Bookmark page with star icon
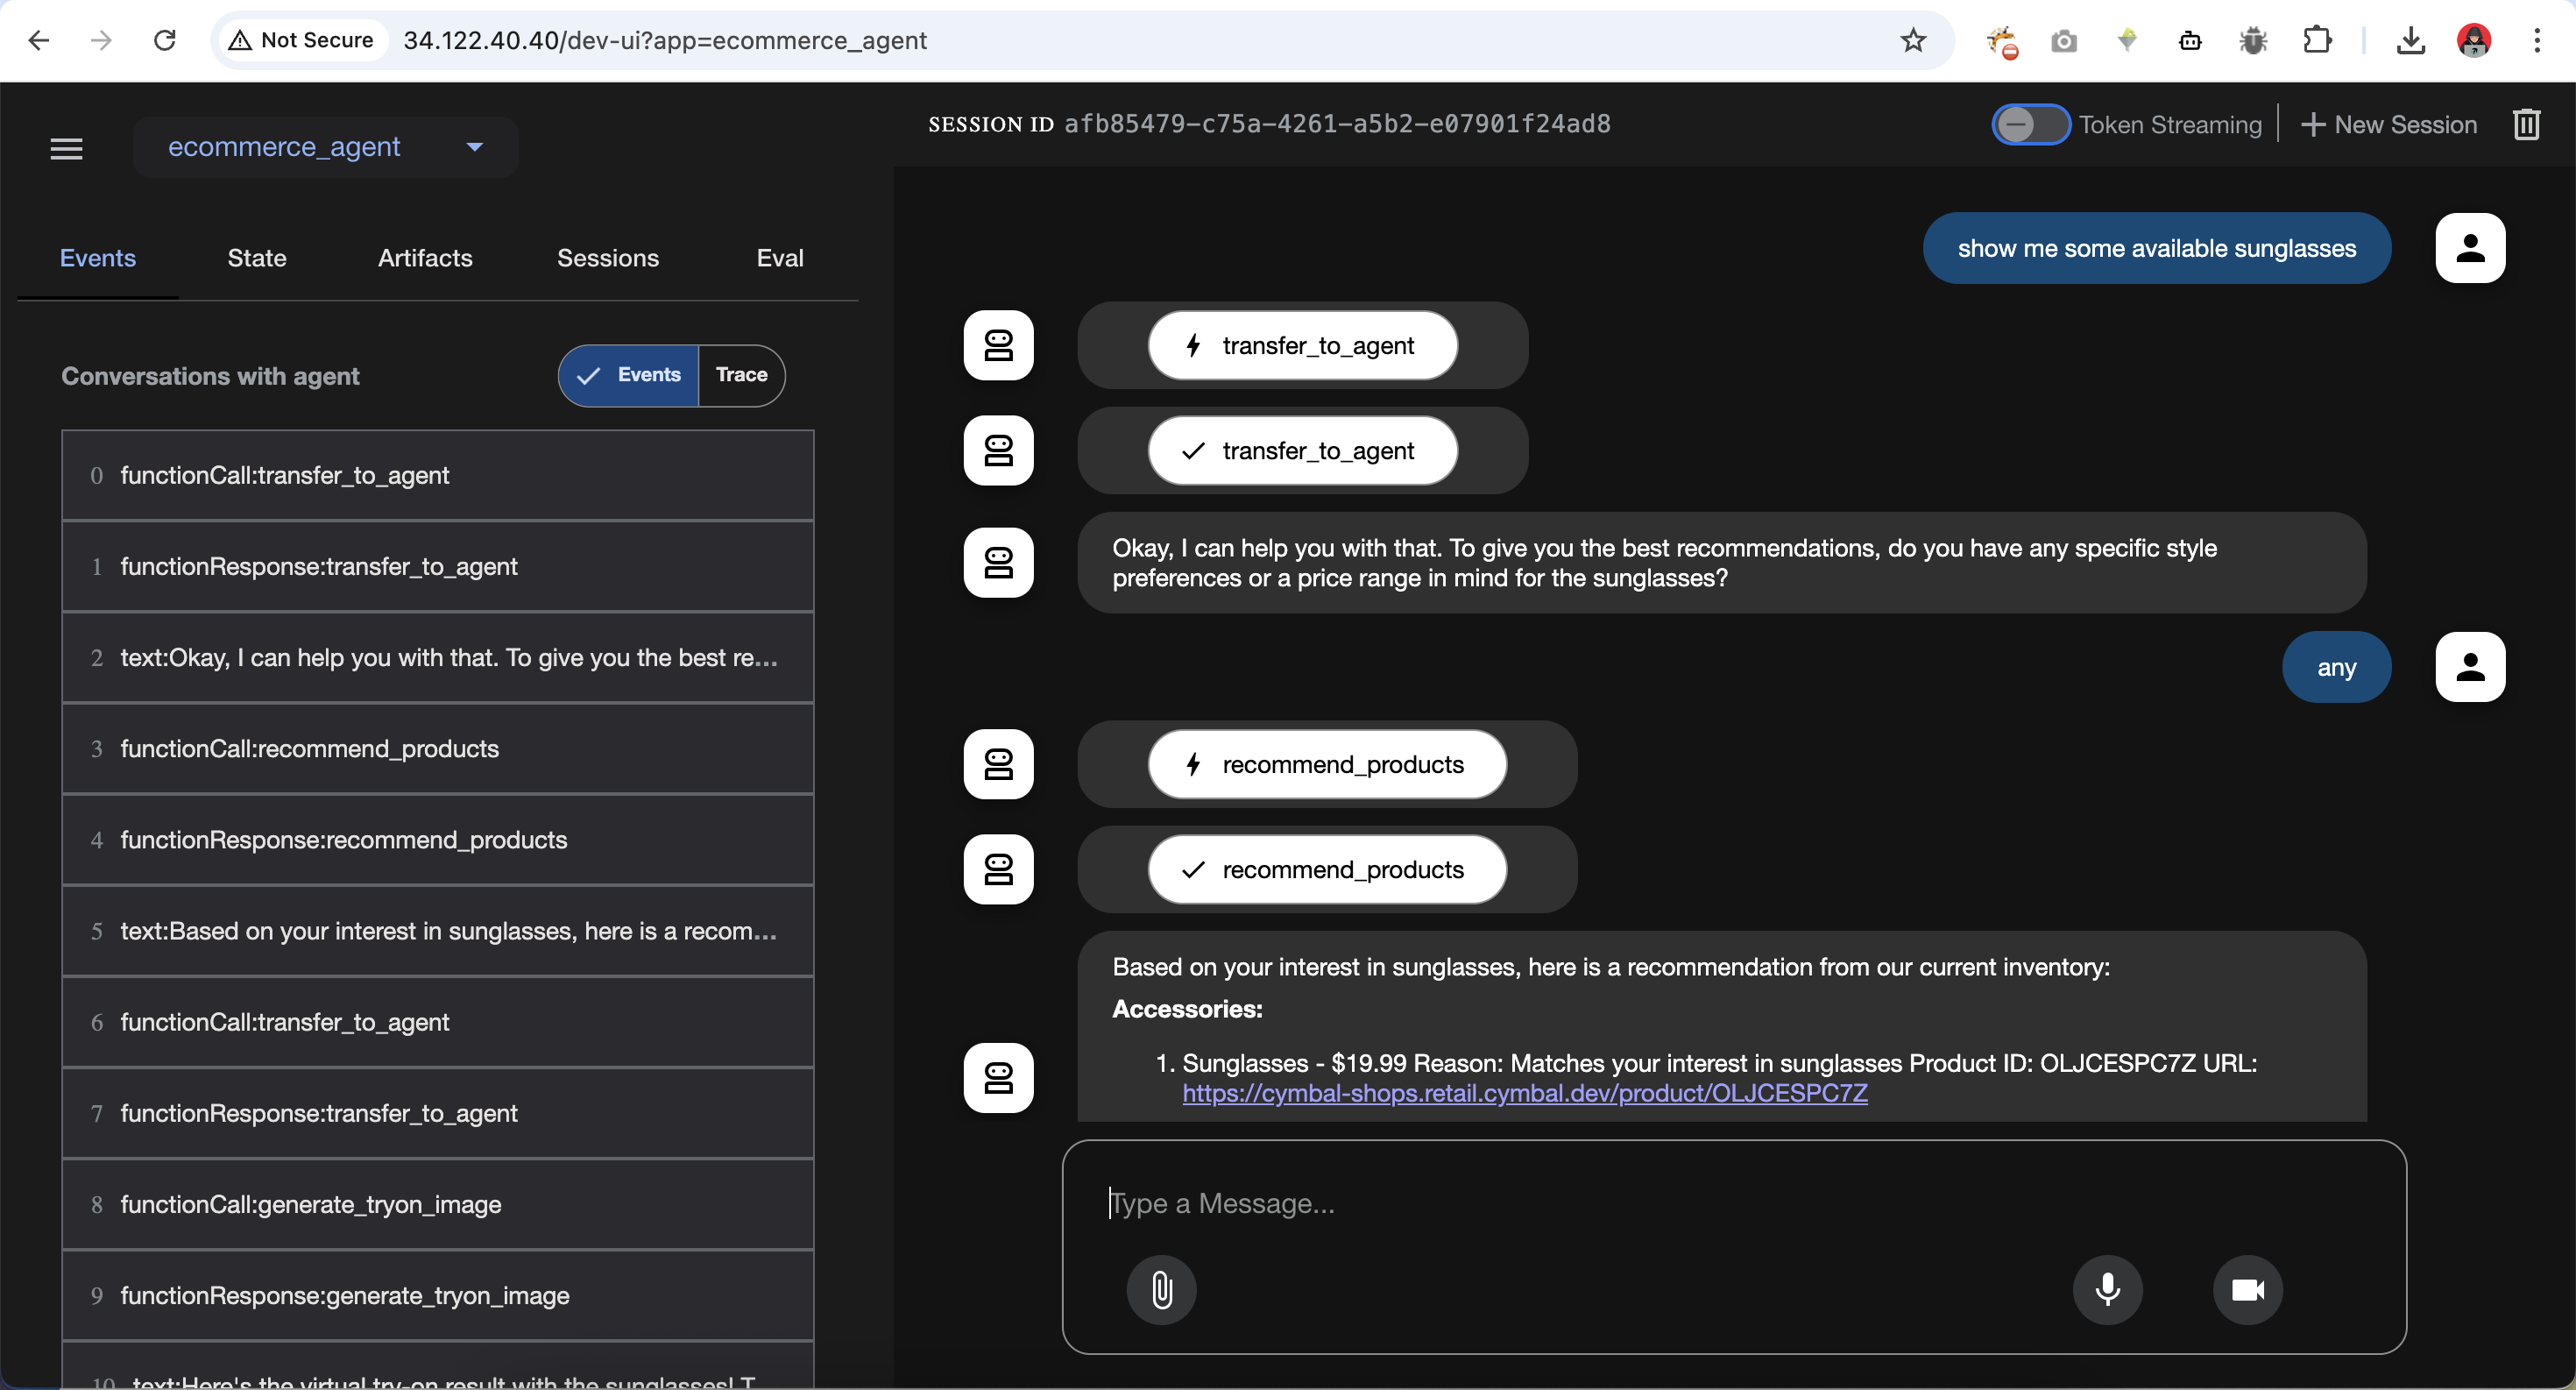2576x1390 pixels. 1913,40
